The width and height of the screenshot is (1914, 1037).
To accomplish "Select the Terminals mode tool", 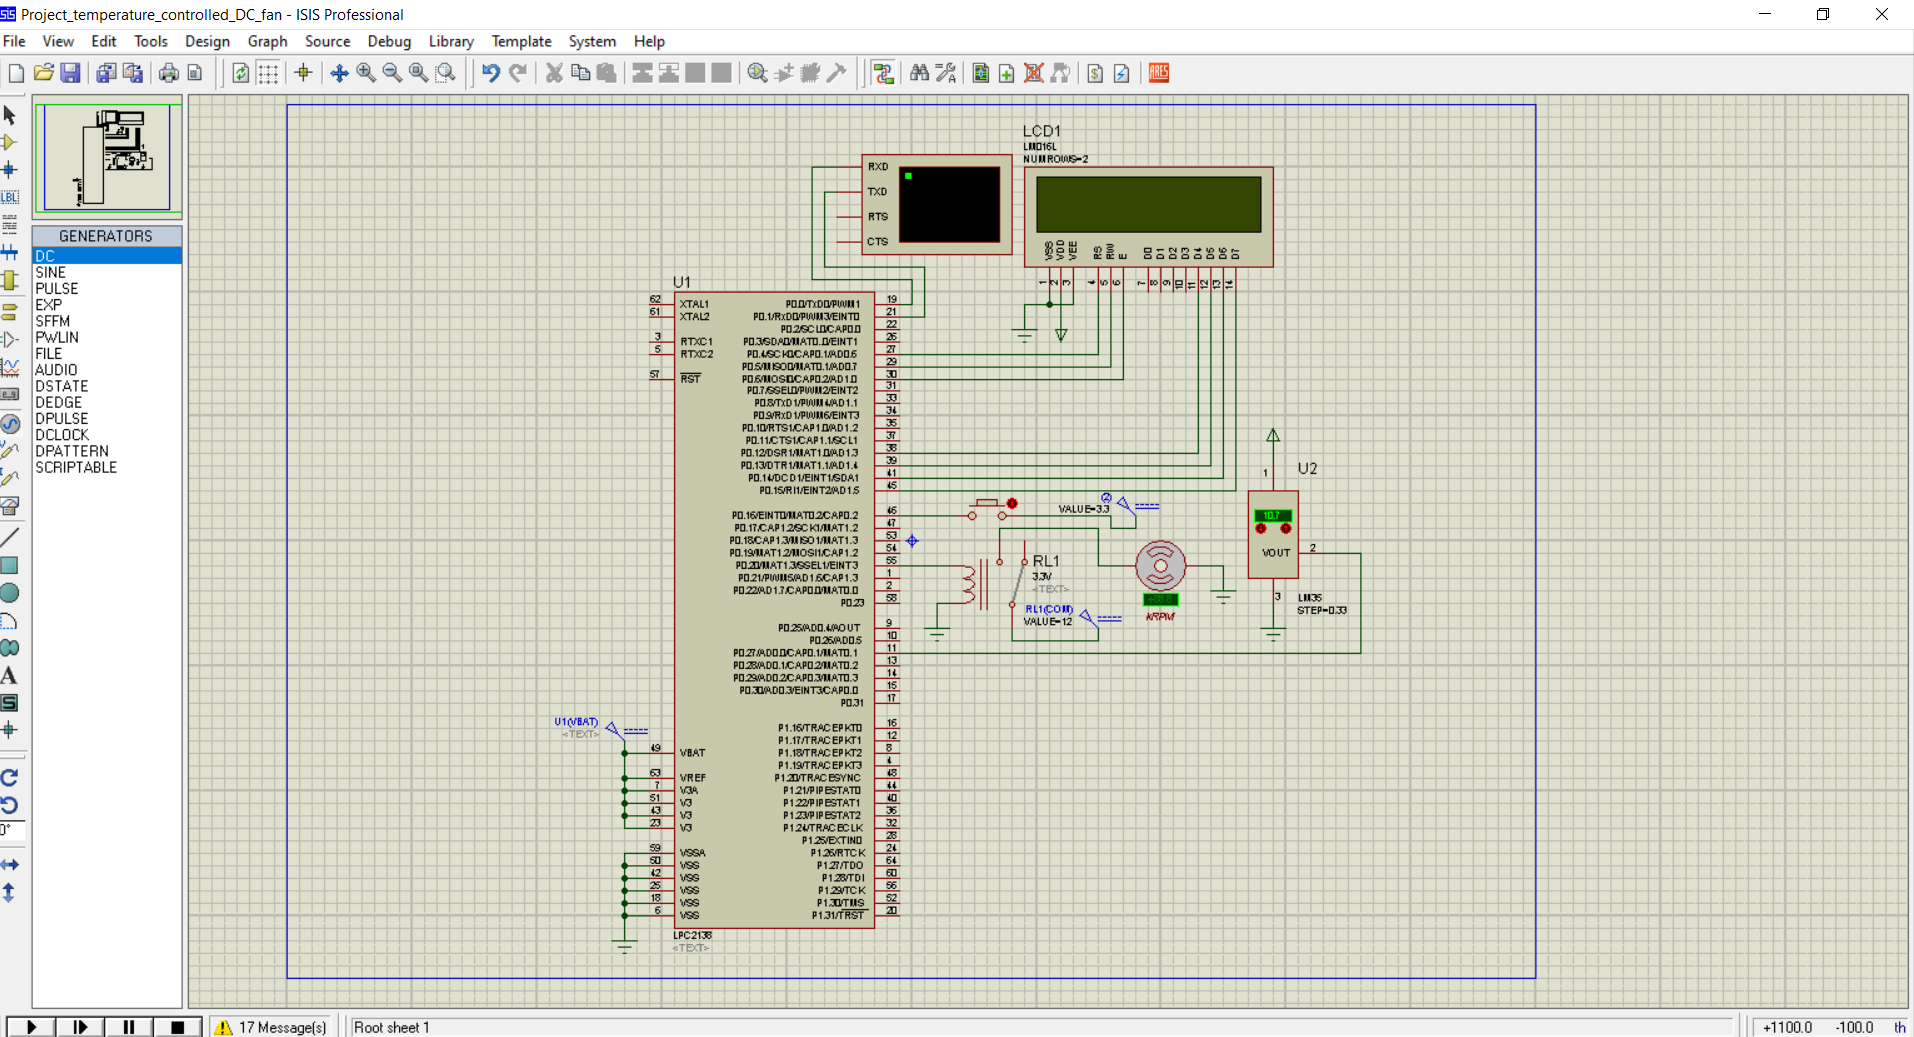I will tap(10, 312).
